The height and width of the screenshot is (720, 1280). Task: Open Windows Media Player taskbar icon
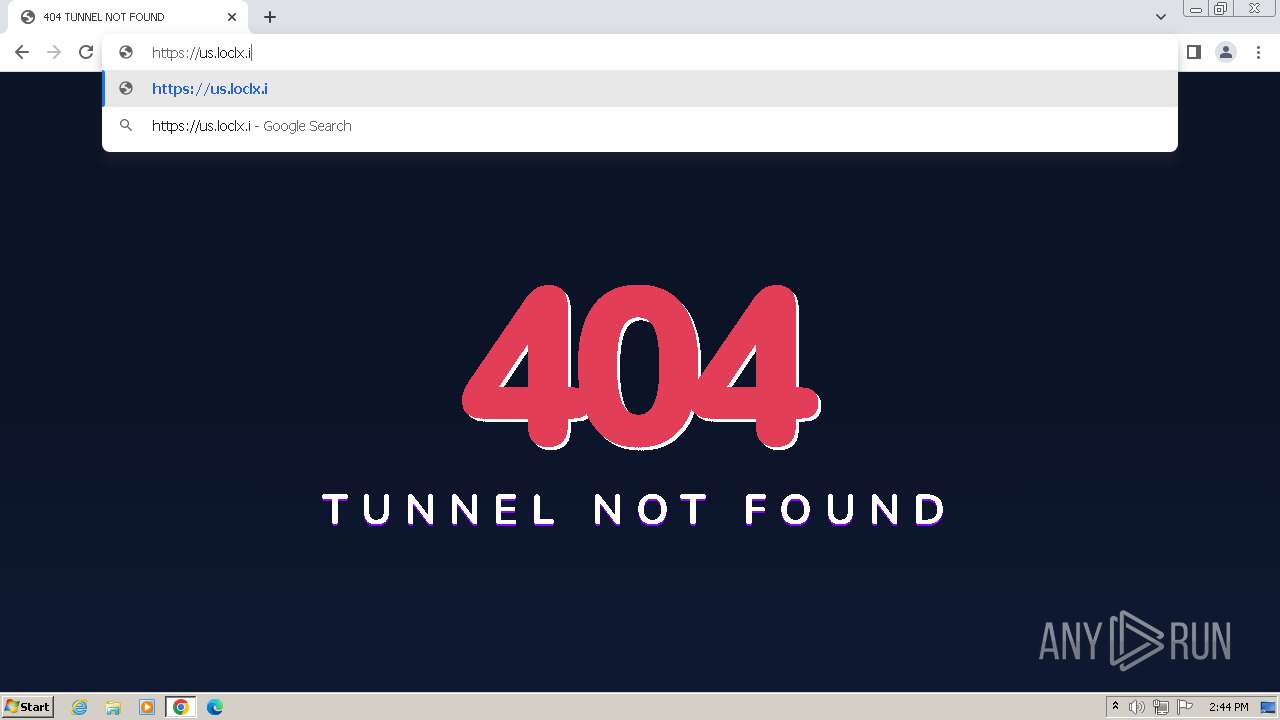tap(147, 707)
